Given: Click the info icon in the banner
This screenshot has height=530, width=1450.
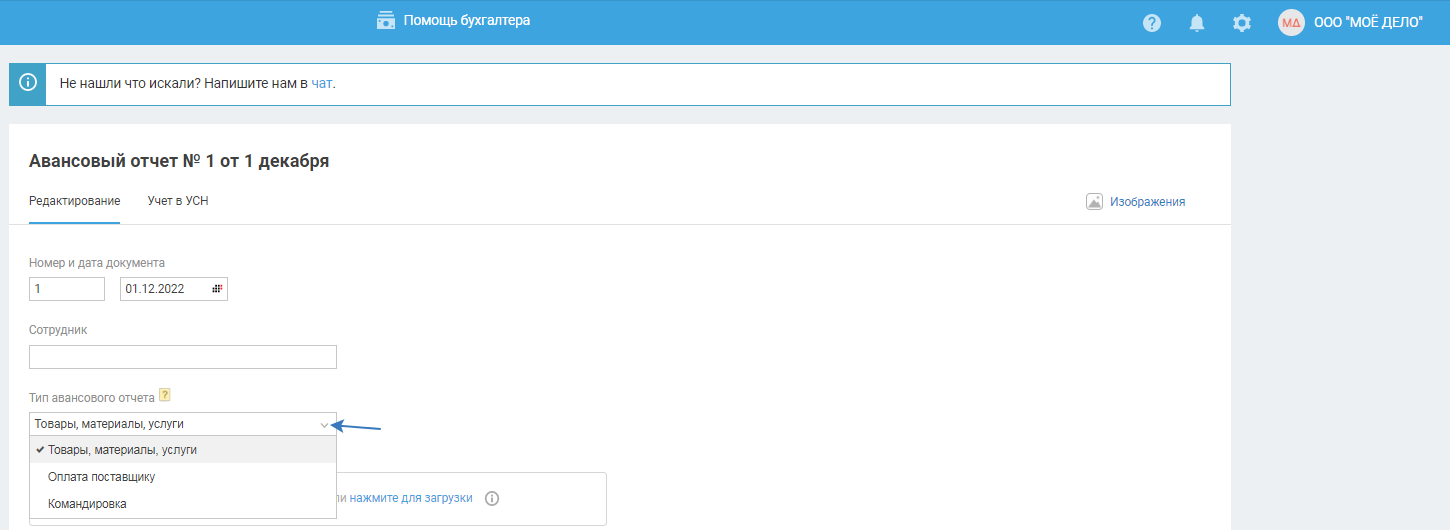Looking at the screenshot, I should pyautogui.click(x=28, y=83).
